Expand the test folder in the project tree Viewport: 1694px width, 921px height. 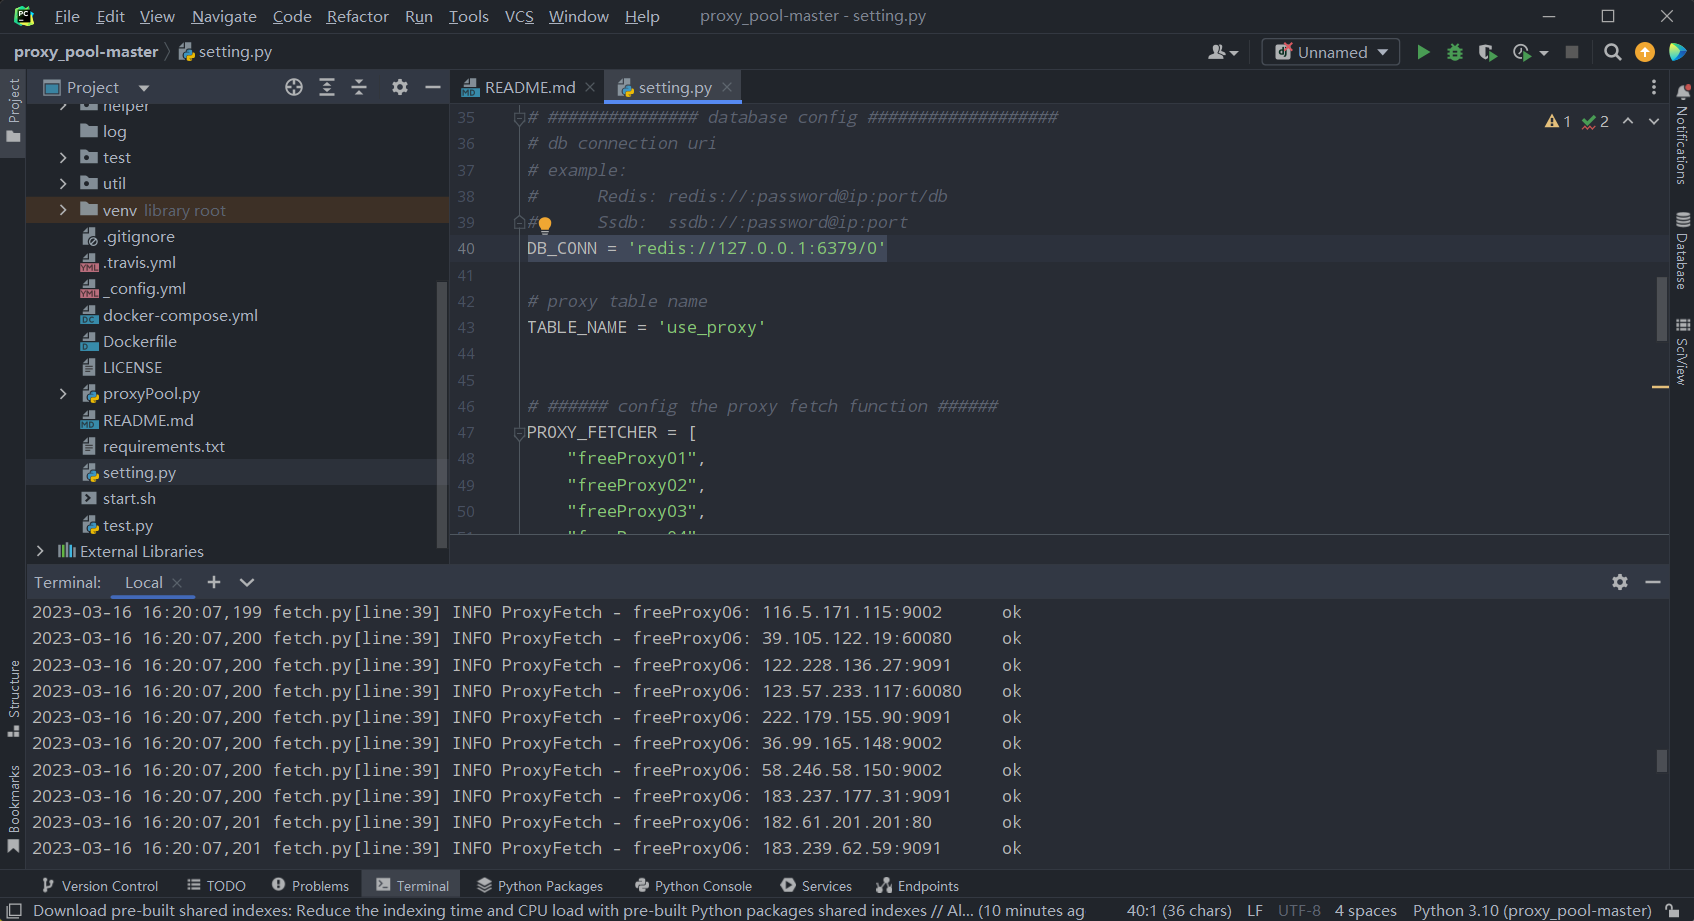63,158
